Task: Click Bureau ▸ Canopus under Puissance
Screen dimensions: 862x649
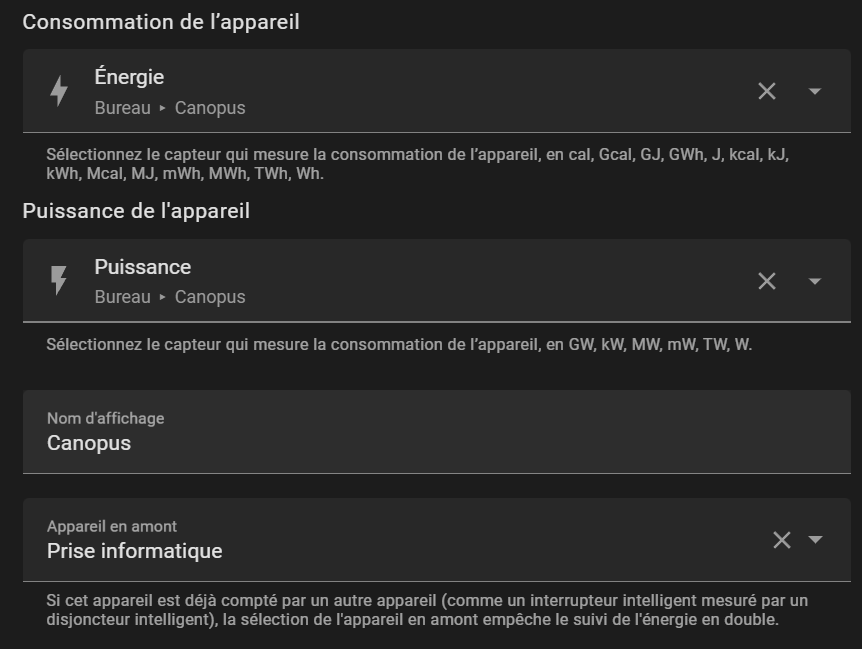Action: pyautogui.click(x=170, y=297)
